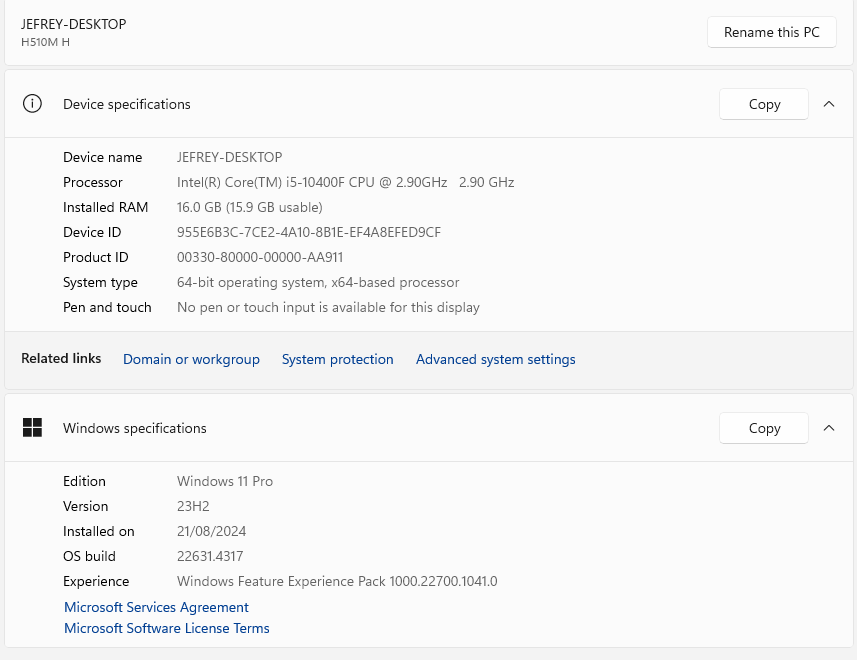Viewport: 857px width, 660px height.
Task: Collapse the Device specifications section chevron
Action: 829,104
